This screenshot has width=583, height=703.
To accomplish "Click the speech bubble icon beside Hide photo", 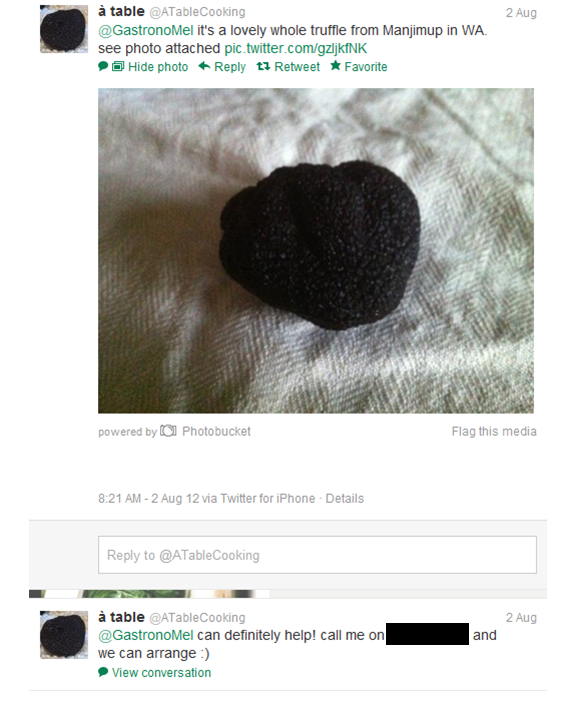I will click(103, 66).
